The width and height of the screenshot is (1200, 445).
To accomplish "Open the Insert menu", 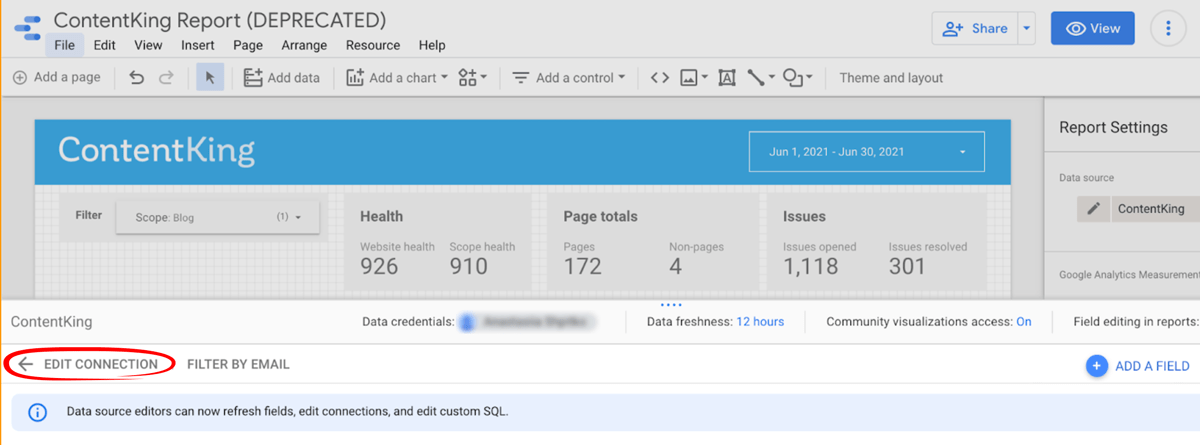I will [198, 45].
